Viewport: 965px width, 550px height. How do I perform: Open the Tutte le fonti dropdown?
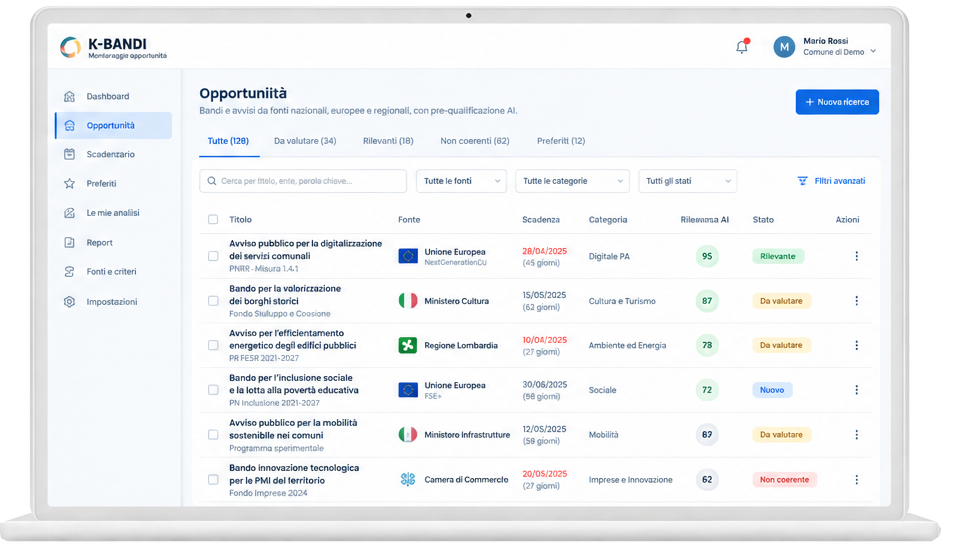(x=461, y=181)
